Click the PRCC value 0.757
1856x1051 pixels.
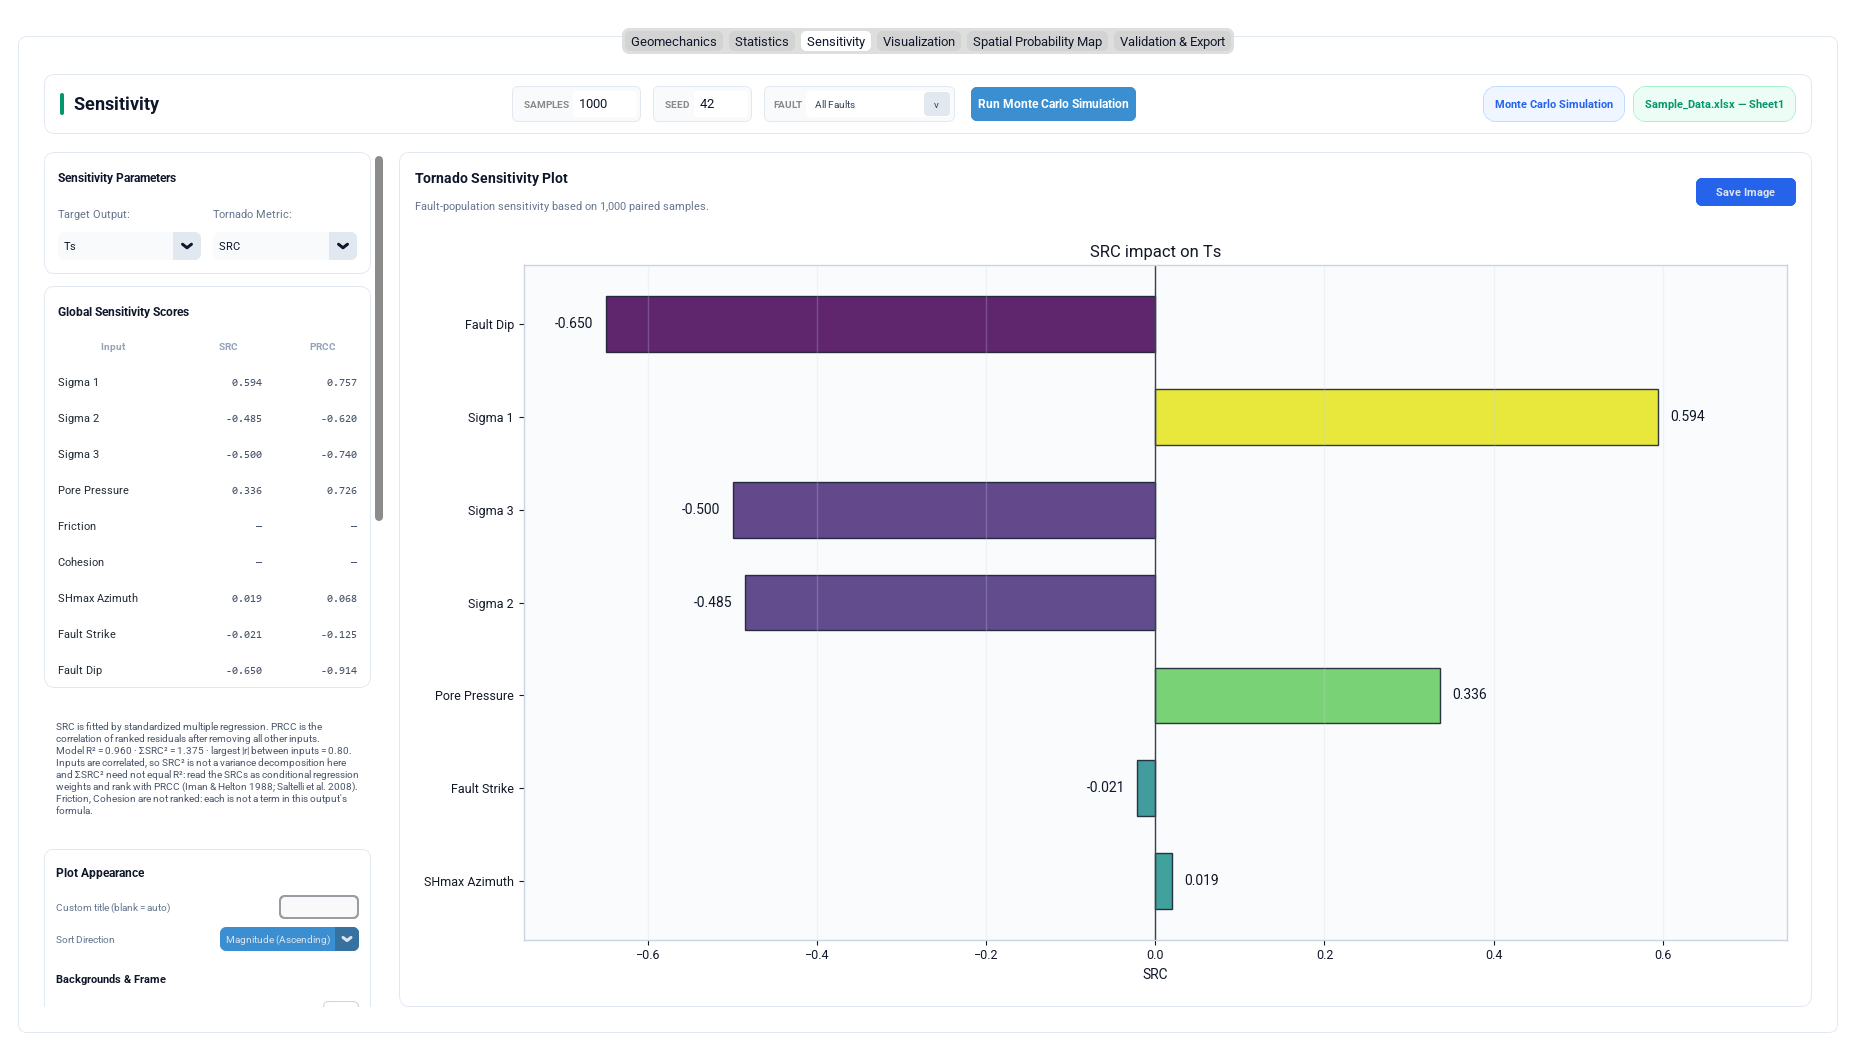[341, 383]
